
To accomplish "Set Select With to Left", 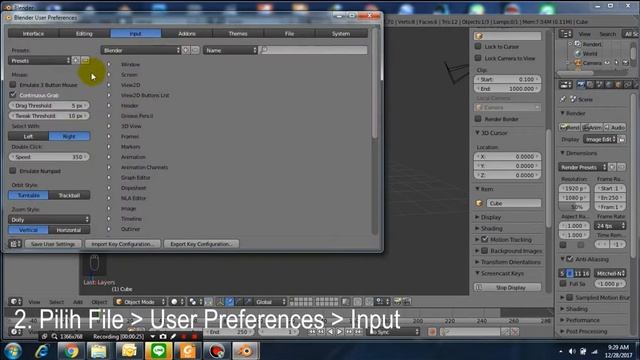I will click(28, 136).
